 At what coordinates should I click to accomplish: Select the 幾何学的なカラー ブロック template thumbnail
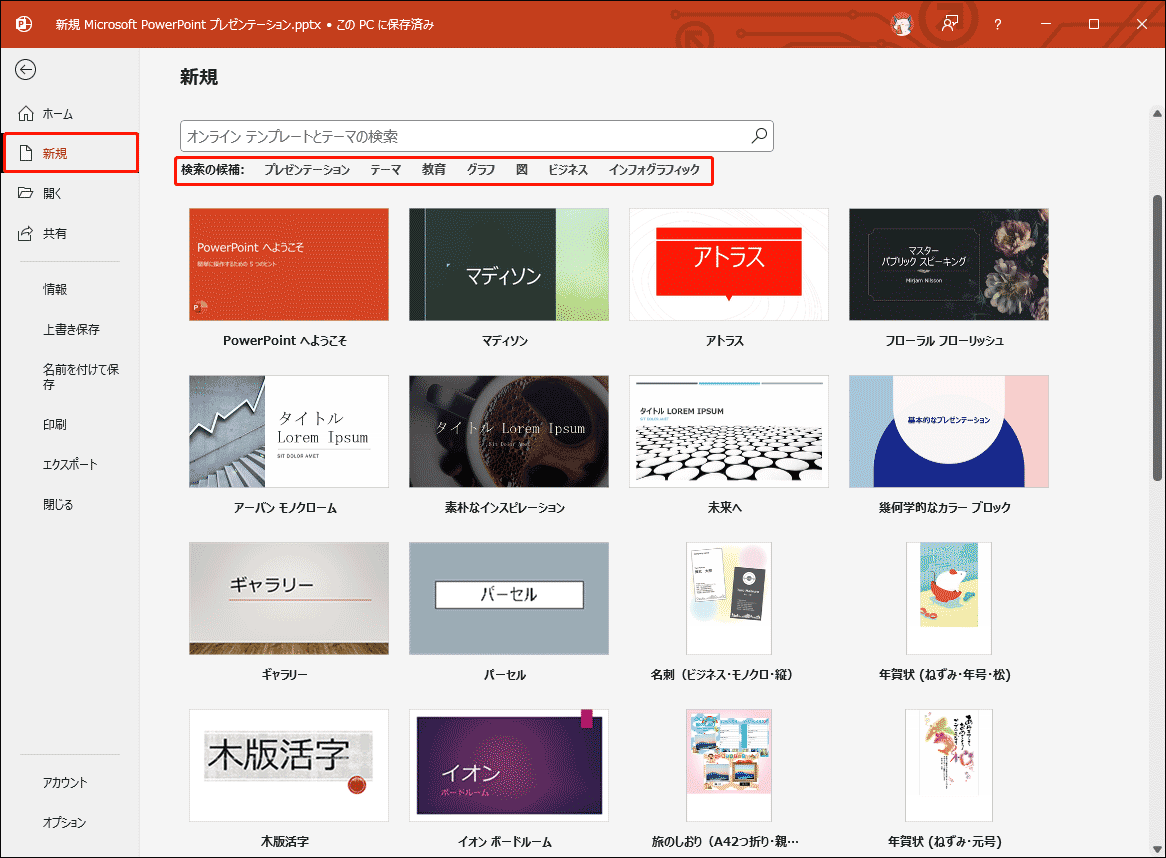tap(949, 431)
